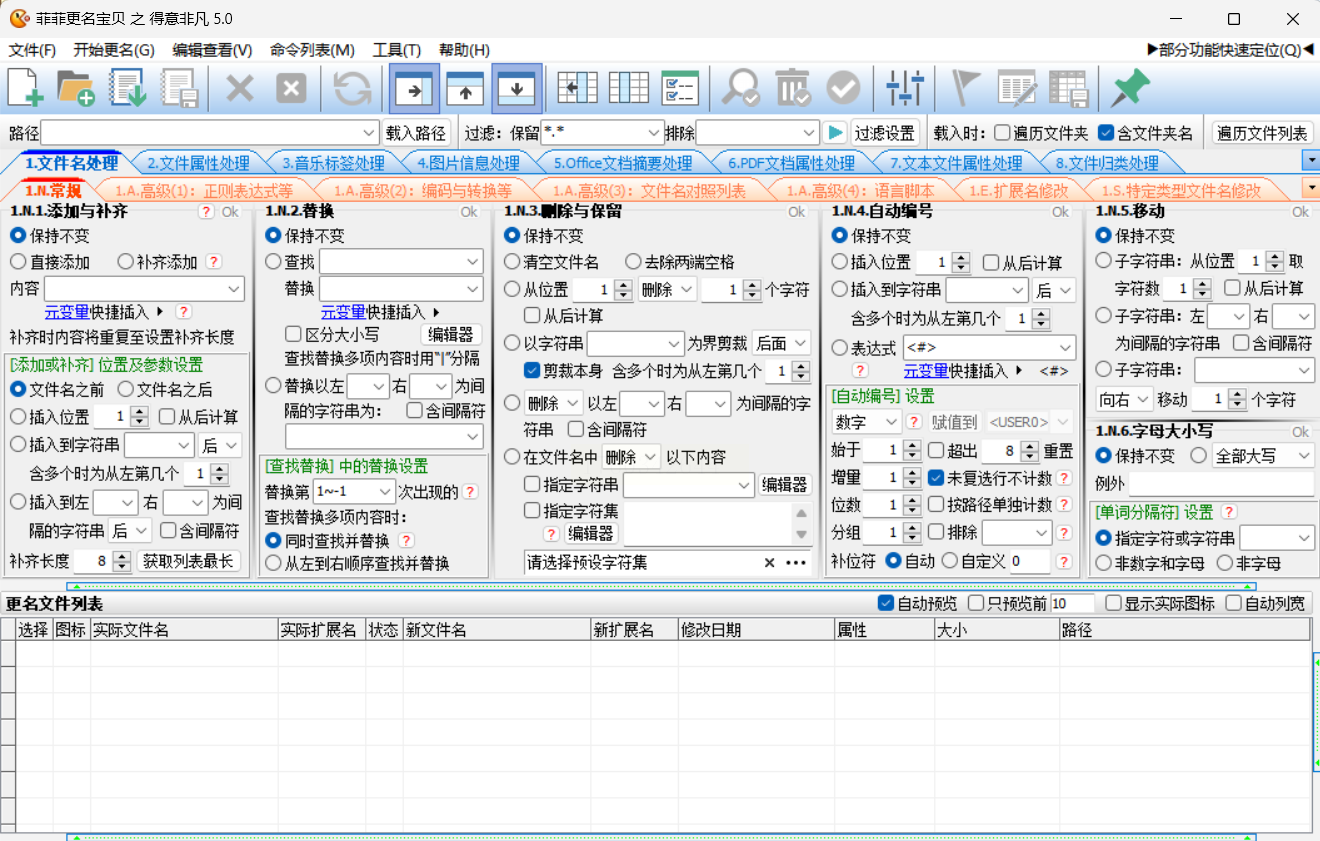Click the refresh arrows toolbar icon
This screenshot has width=1320, height=841.
352,89
